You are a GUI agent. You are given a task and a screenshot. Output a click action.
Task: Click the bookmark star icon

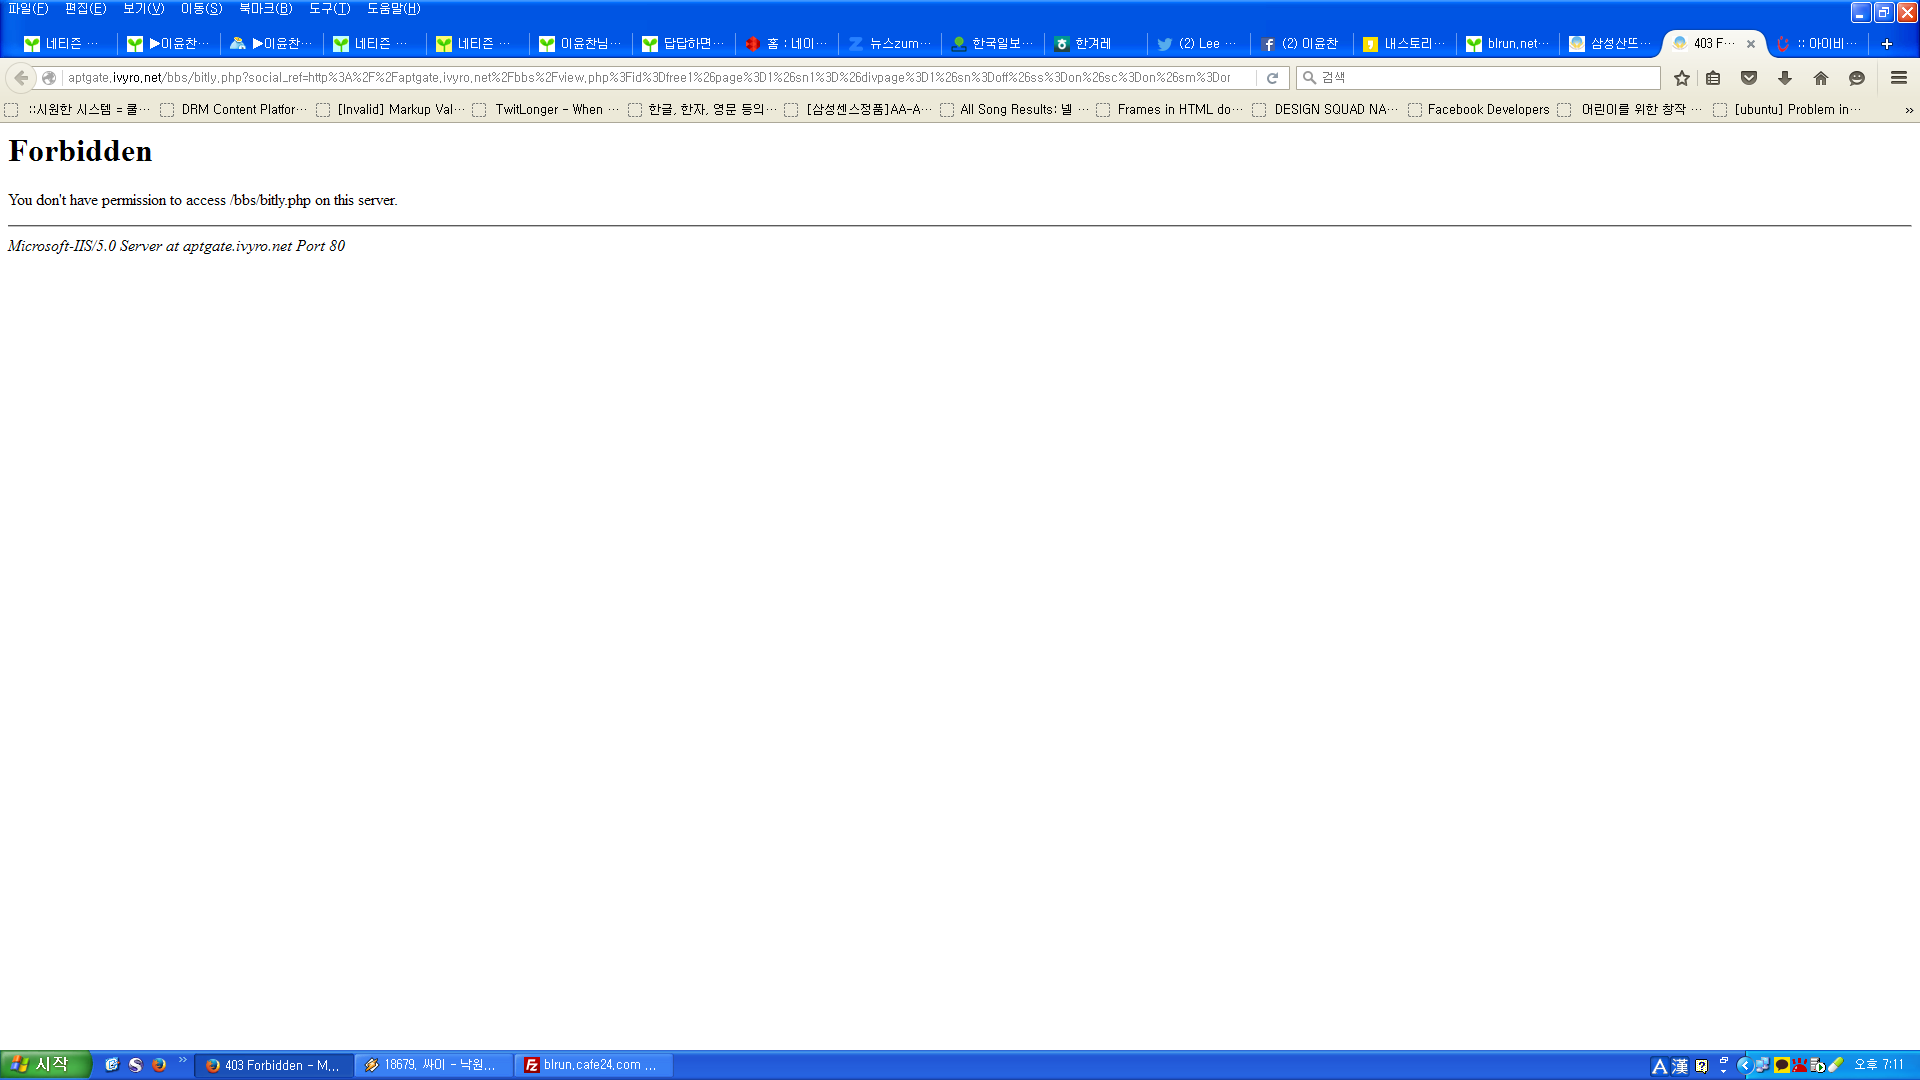(x=1682, y=78)
